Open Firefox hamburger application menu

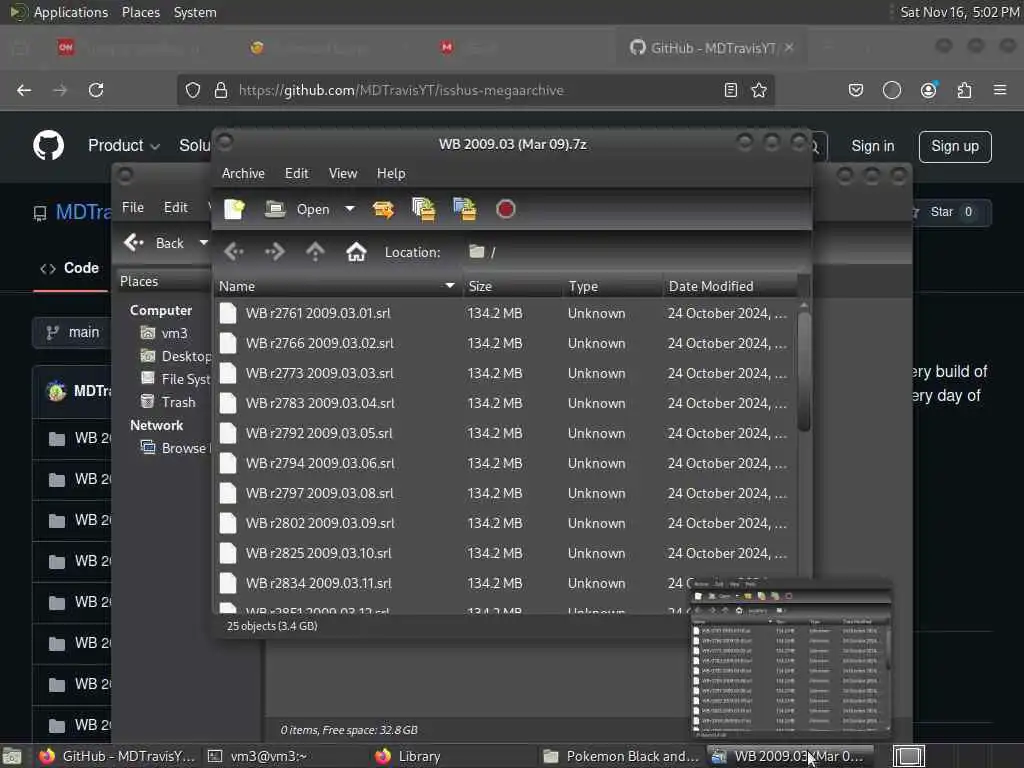pyautogui.click(x=1000, y=90)
